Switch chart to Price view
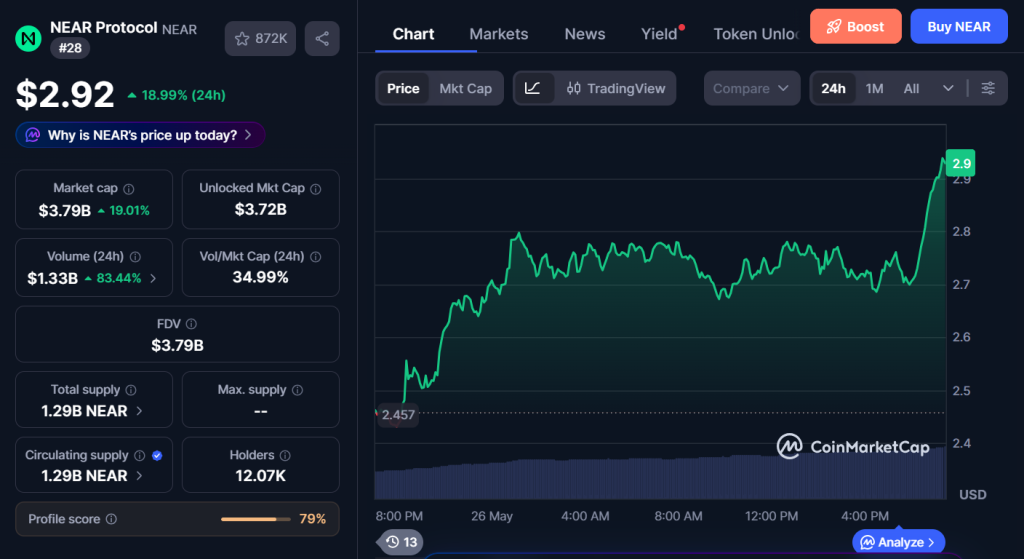 pos(403,88)
